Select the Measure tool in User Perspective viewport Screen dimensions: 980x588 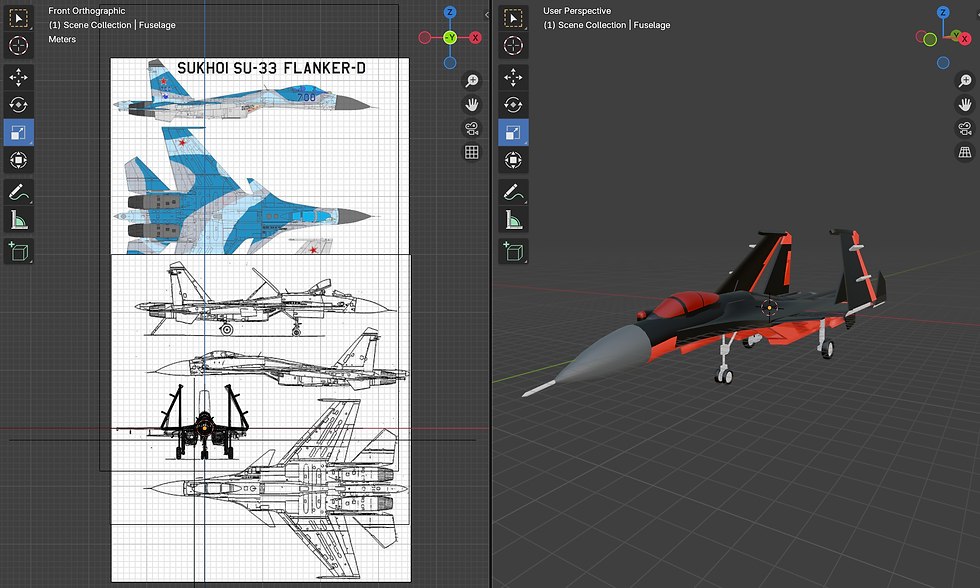[513, 220]
